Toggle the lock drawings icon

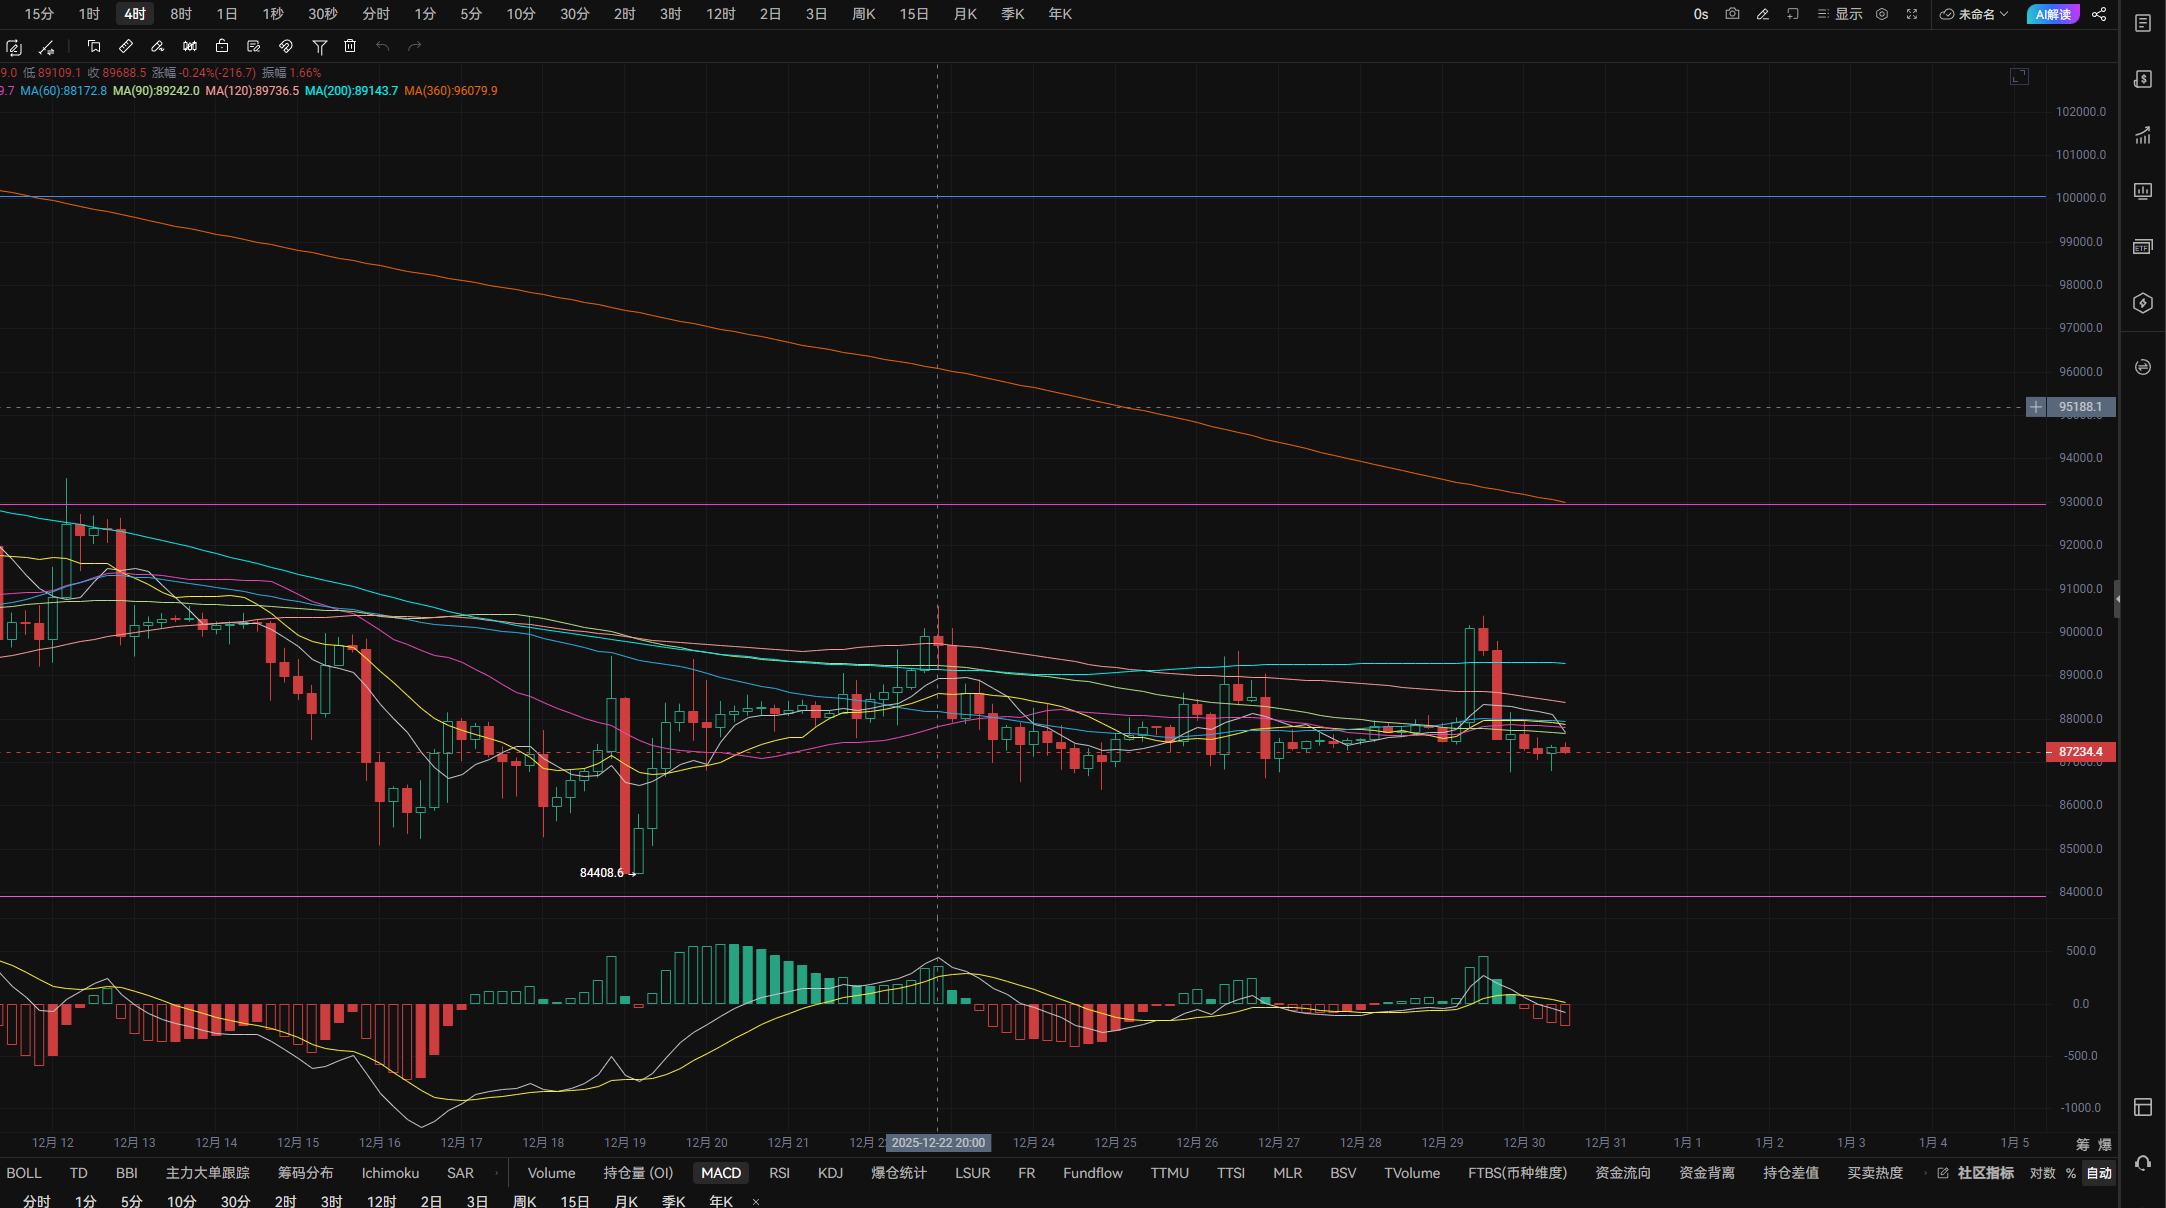click(222, 46)
